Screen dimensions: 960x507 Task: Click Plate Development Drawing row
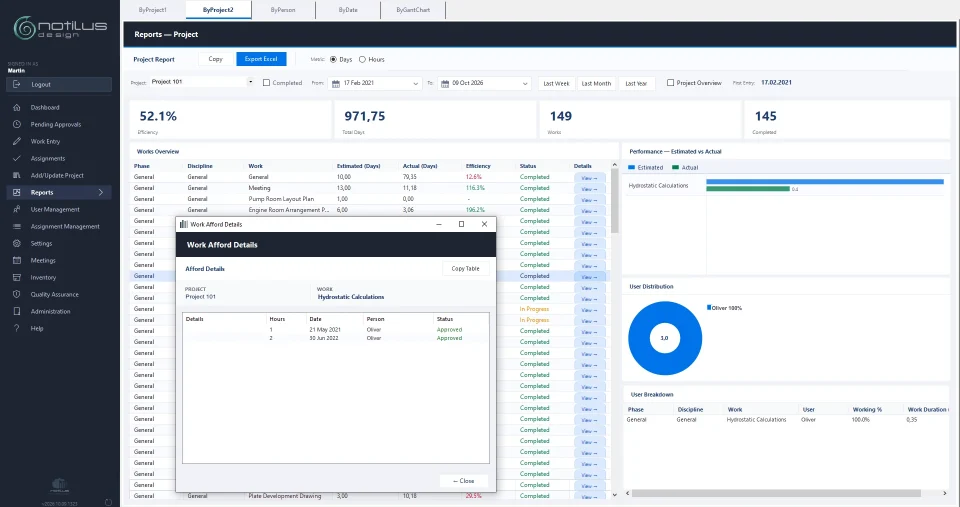(x=370, y=496)
